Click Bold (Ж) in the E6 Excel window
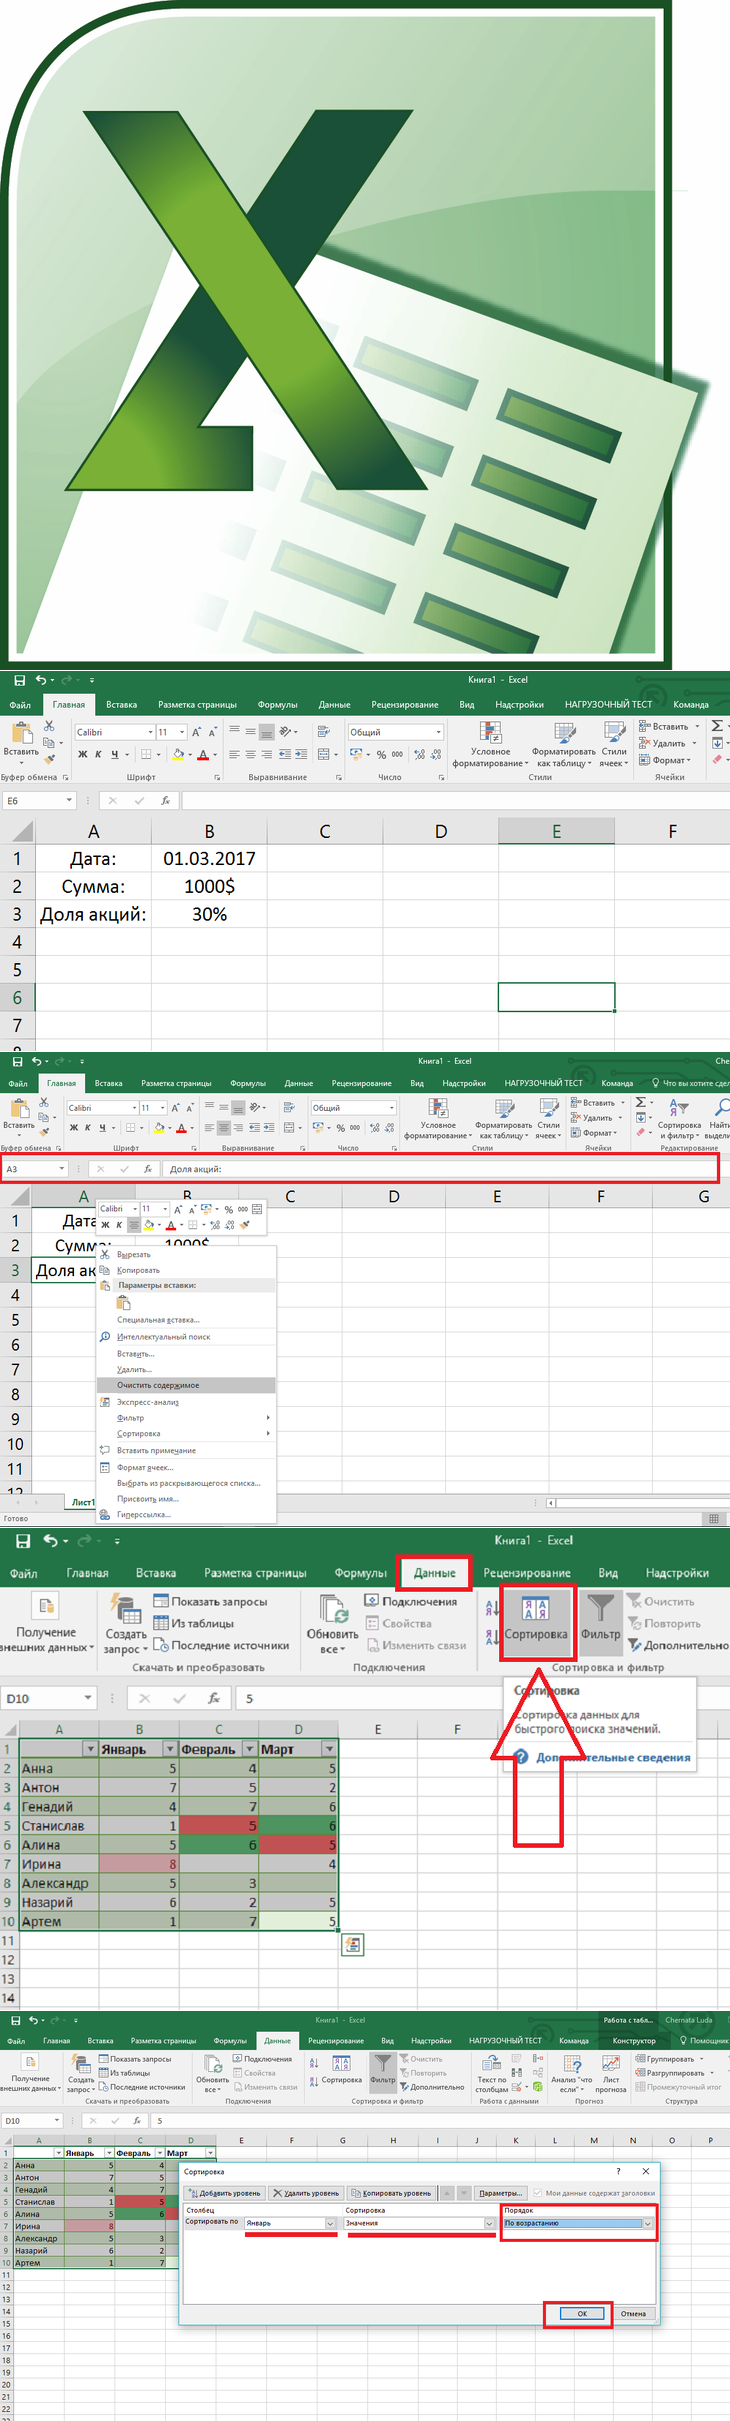Image resolution: width=730 pixels, height=2421 pixels. click(83, 754)
